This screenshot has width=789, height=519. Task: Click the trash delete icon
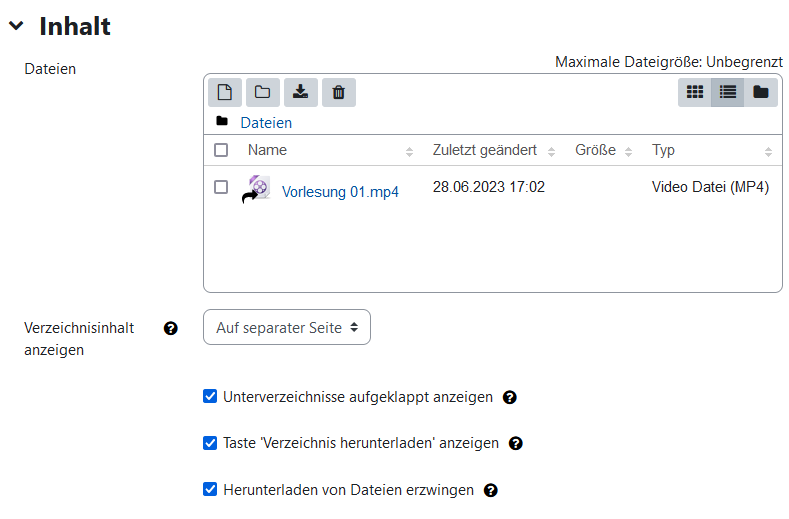(338, 92)
